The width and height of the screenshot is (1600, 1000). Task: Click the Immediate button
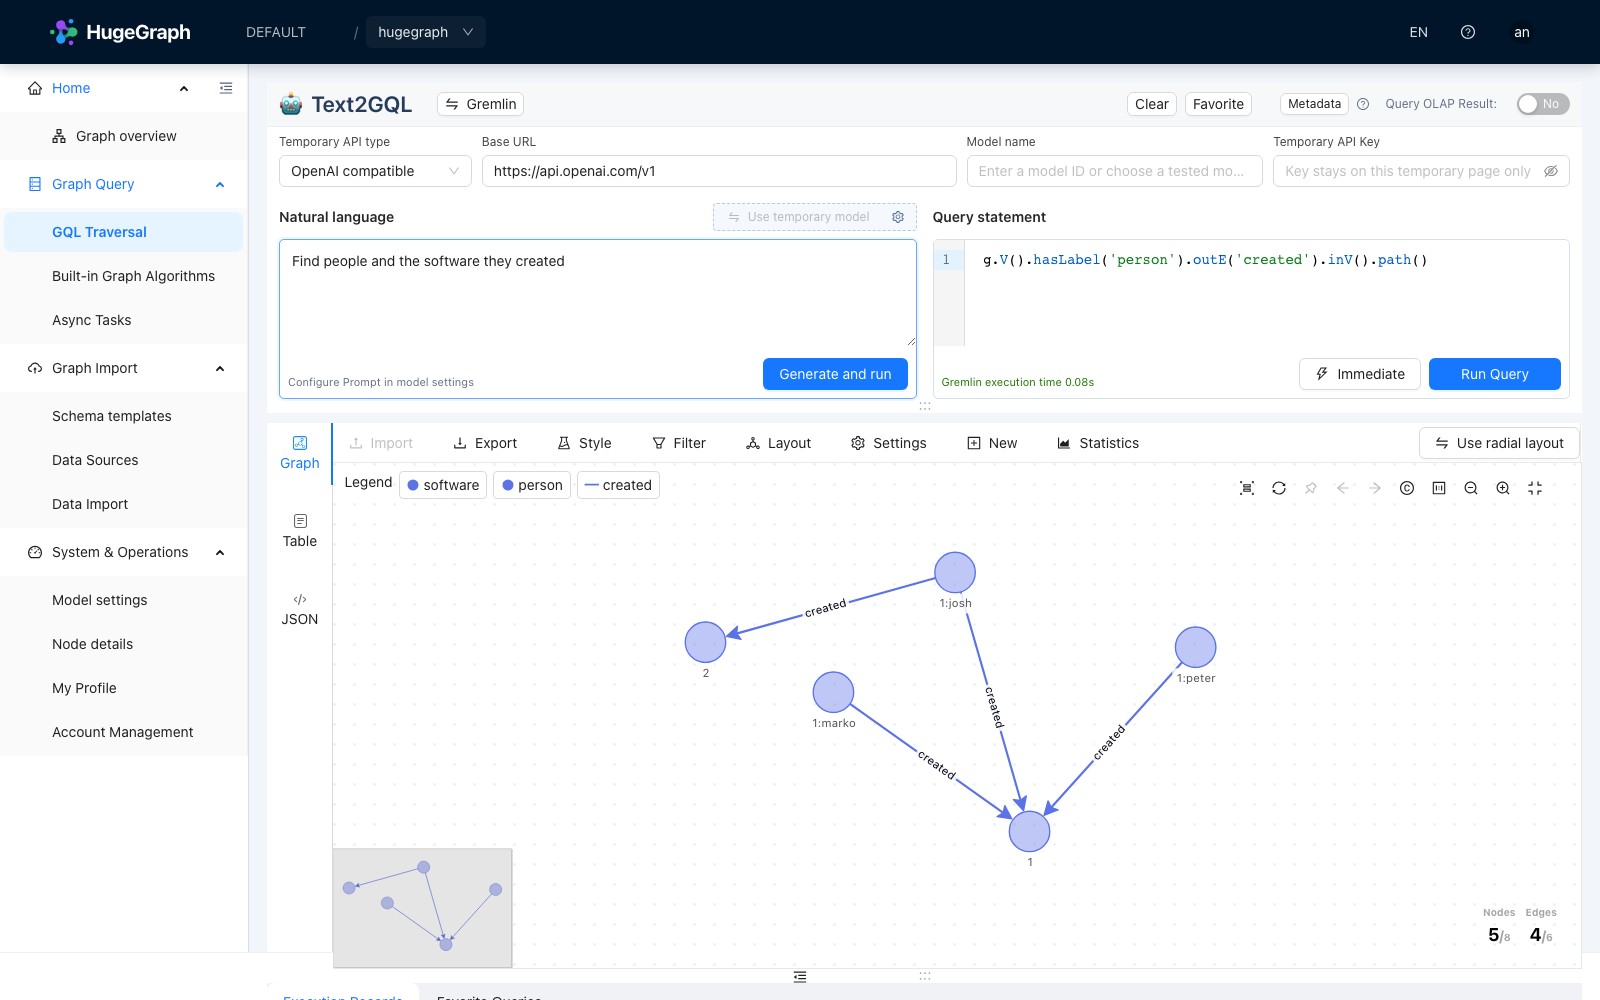tap(1360, 374)
